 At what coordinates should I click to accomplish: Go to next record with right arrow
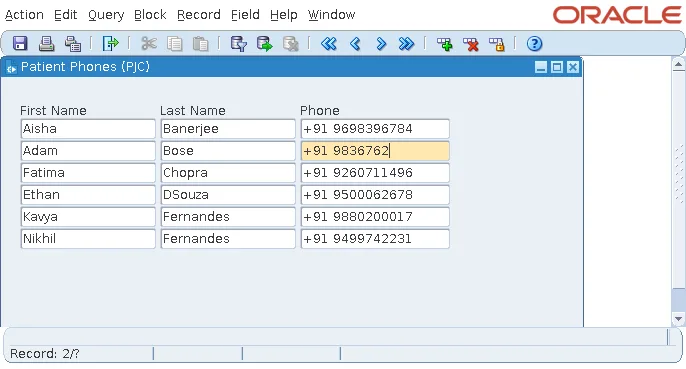pos(381,44)
